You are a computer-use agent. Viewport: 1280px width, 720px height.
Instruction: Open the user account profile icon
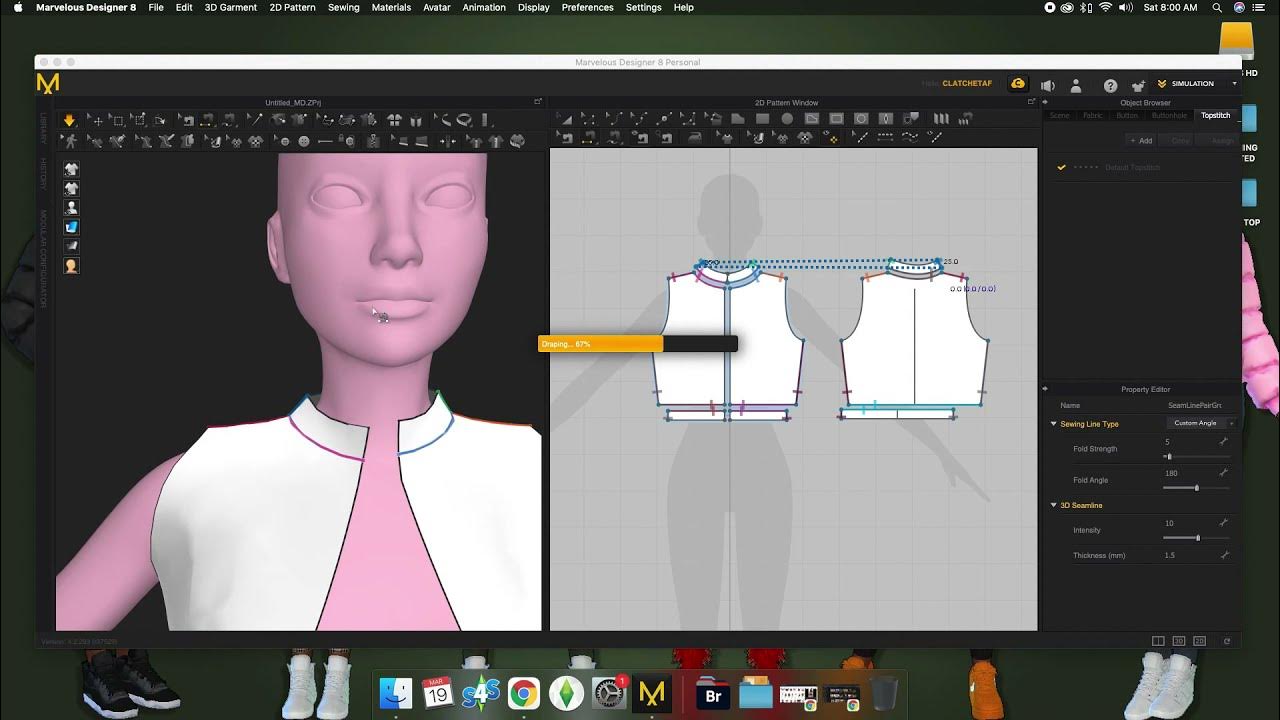[1076, 85]
